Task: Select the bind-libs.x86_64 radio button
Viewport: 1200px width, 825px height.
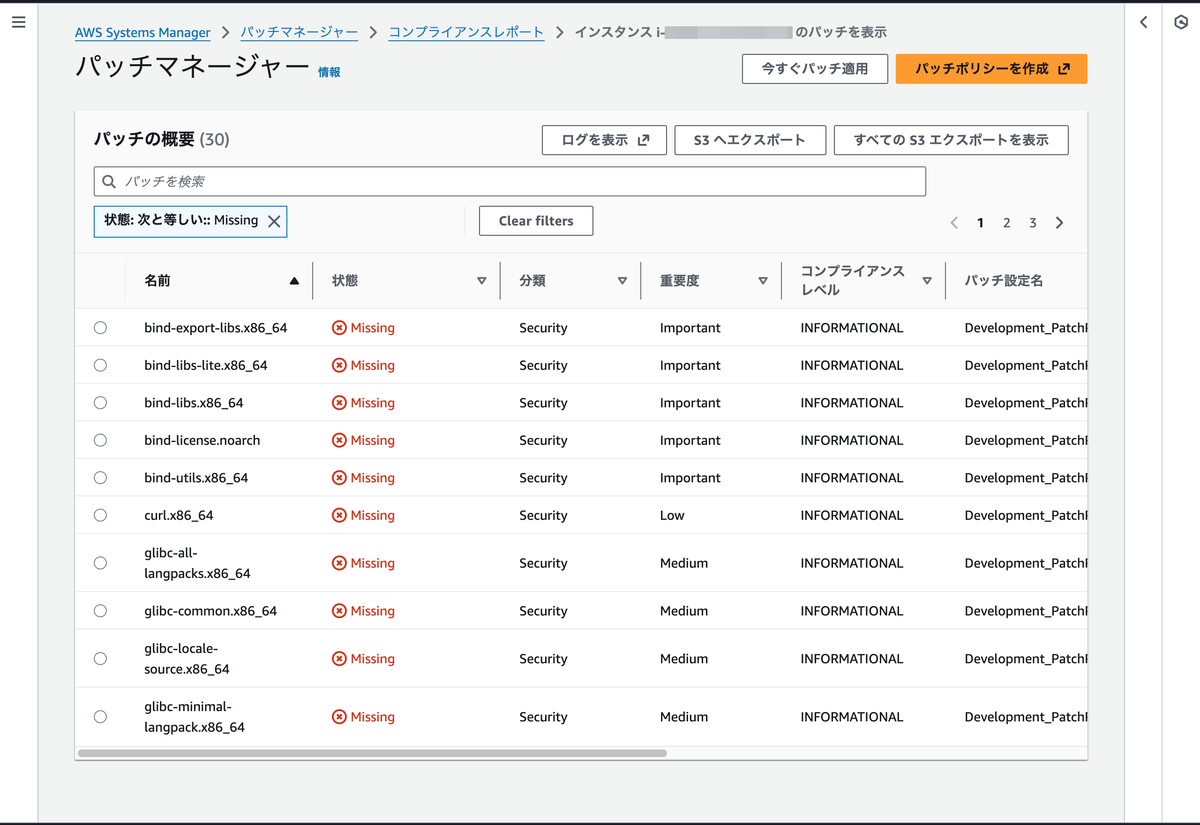Action: 100,403
